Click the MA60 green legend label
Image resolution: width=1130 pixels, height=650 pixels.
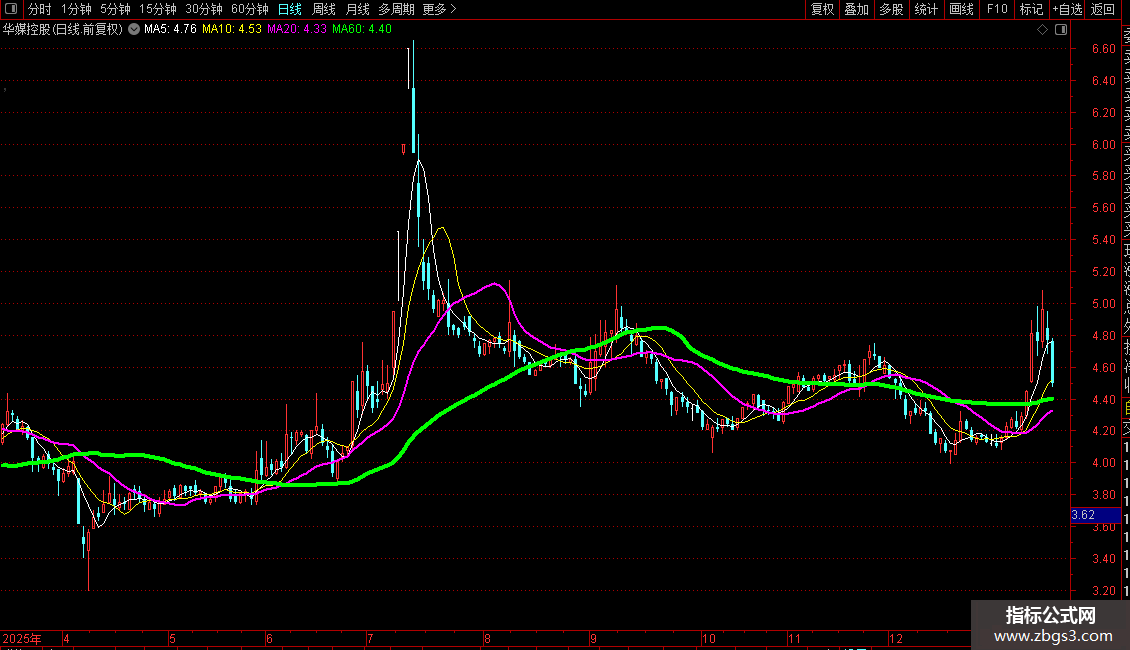(362, 30)
